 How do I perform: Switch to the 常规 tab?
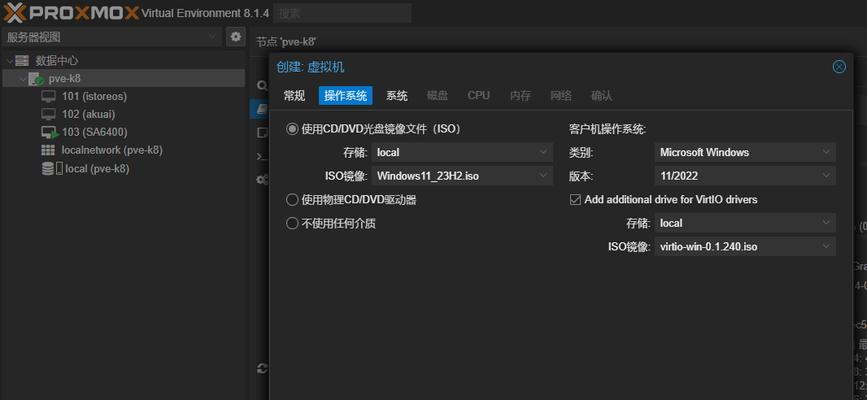[294, 96]
